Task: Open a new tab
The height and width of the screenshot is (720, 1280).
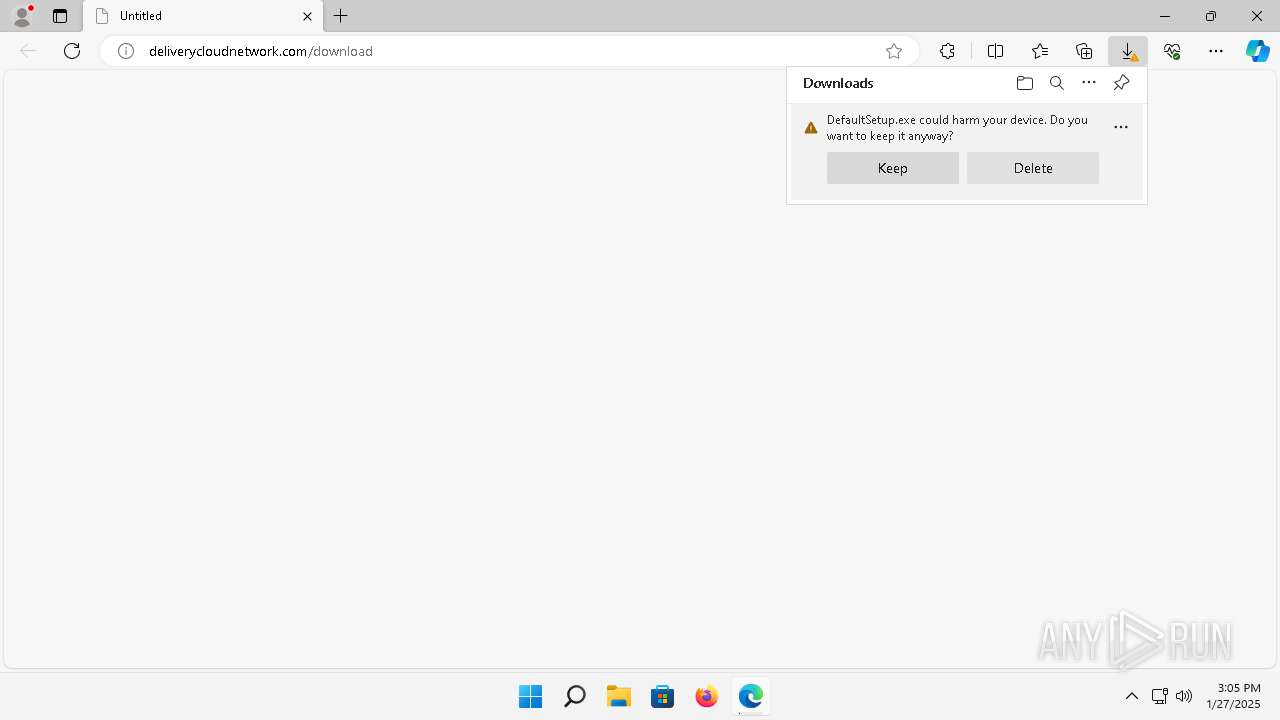Action: tap(341, 16)
